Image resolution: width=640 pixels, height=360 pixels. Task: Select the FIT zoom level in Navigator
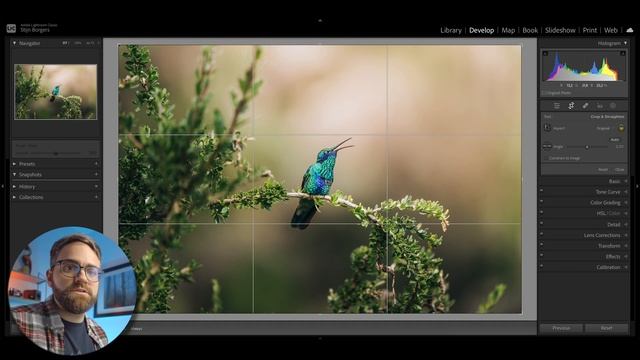[65, 43]
